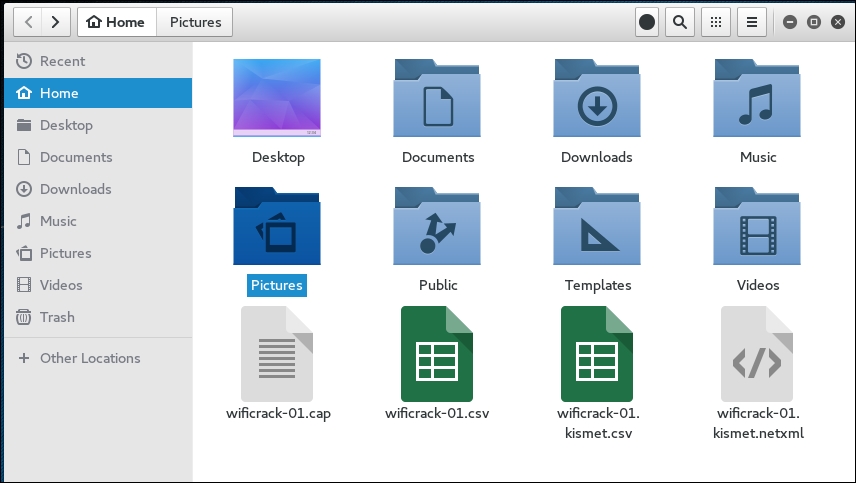Screen dimensions: 856x483
Task: Select the wificrack-01.csv spreadsheet file
Action: click(x=437, y=354)
